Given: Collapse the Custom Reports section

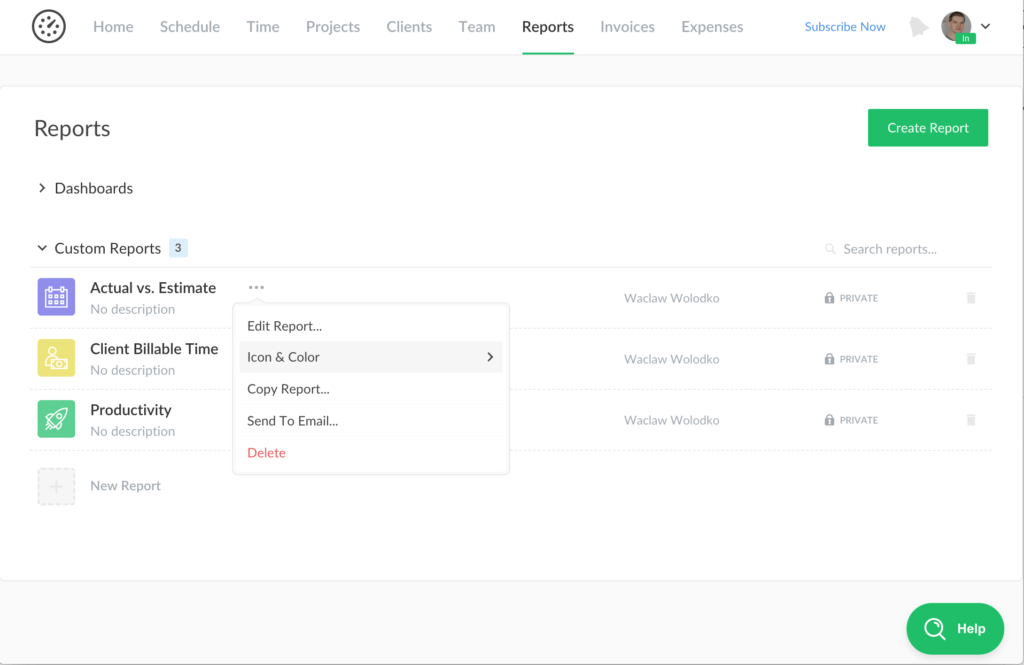Looking at the screenshot, I should click(42, 248).
